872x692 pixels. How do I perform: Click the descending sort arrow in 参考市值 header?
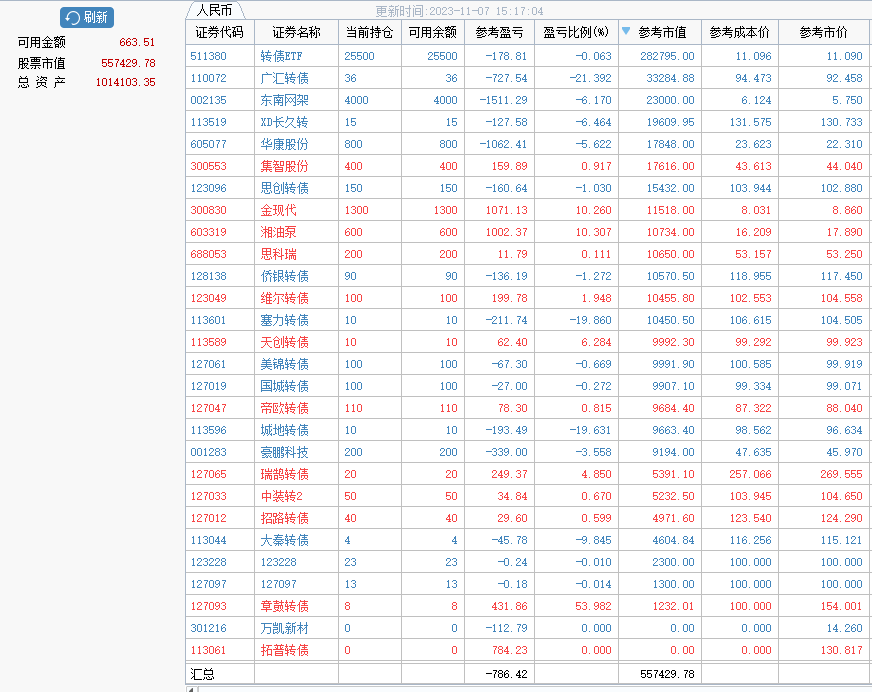coord(626,32)
